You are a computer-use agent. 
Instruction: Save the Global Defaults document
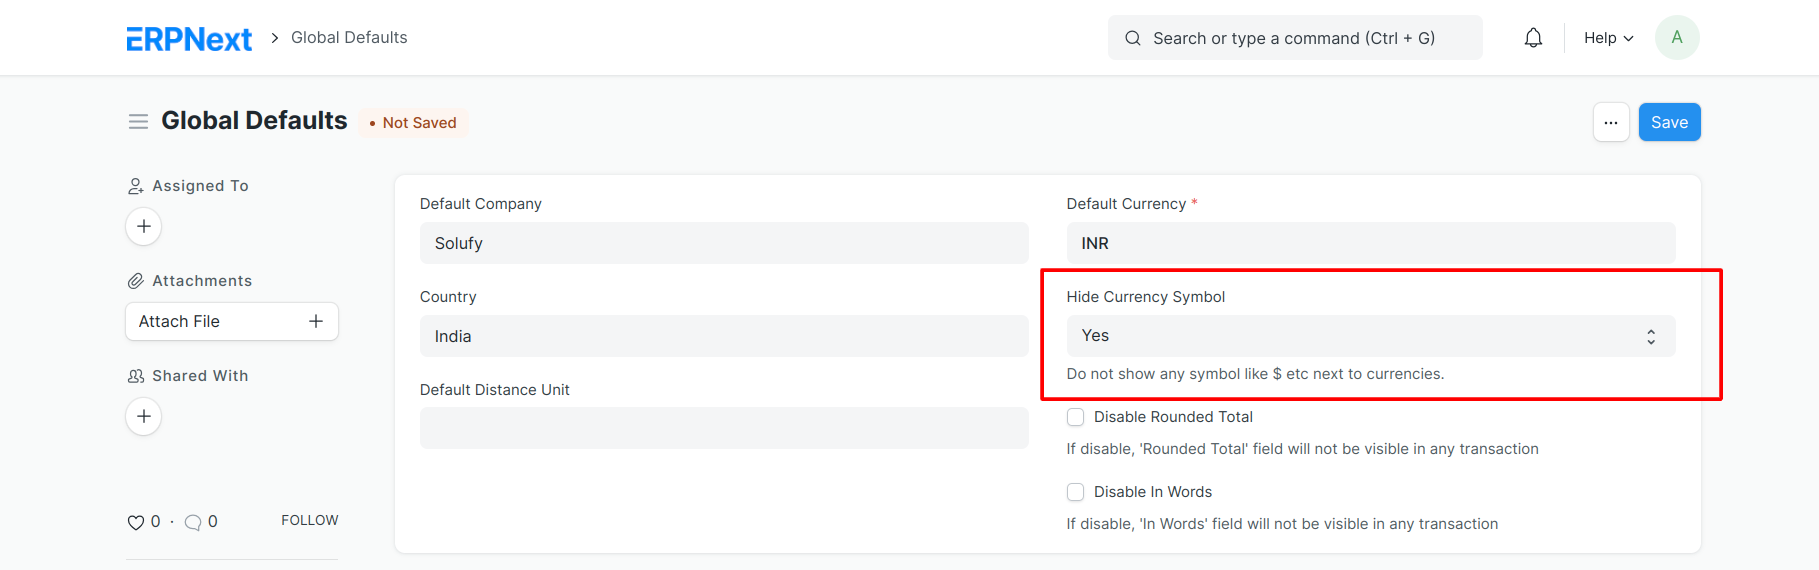pyautogui.click(x=1669, y=122)
